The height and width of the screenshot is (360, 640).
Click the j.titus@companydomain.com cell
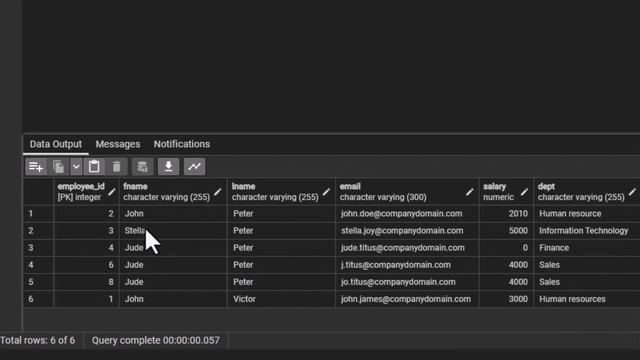[407, 265]
